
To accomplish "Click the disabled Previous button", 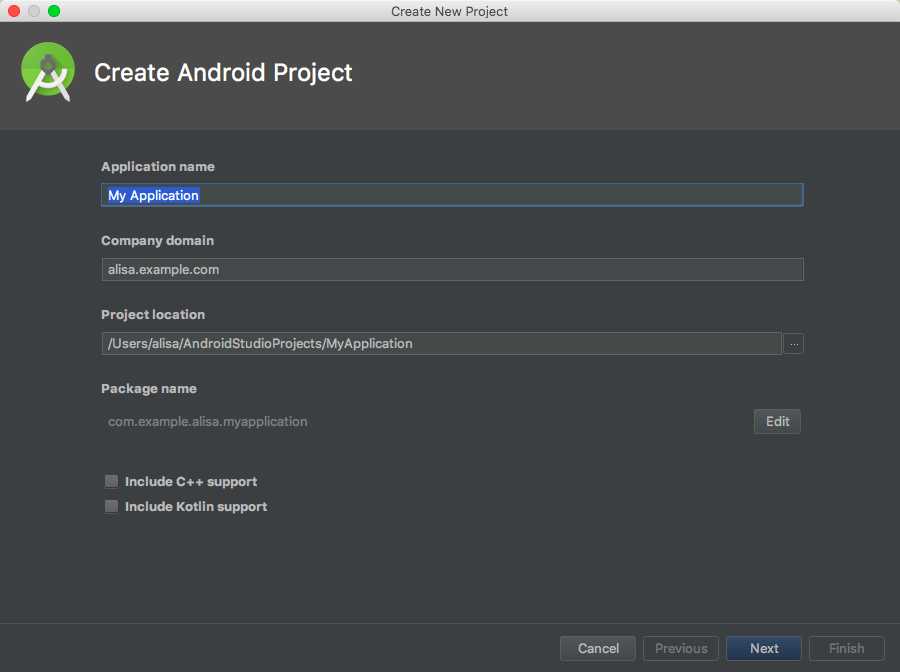I will 681,648.
